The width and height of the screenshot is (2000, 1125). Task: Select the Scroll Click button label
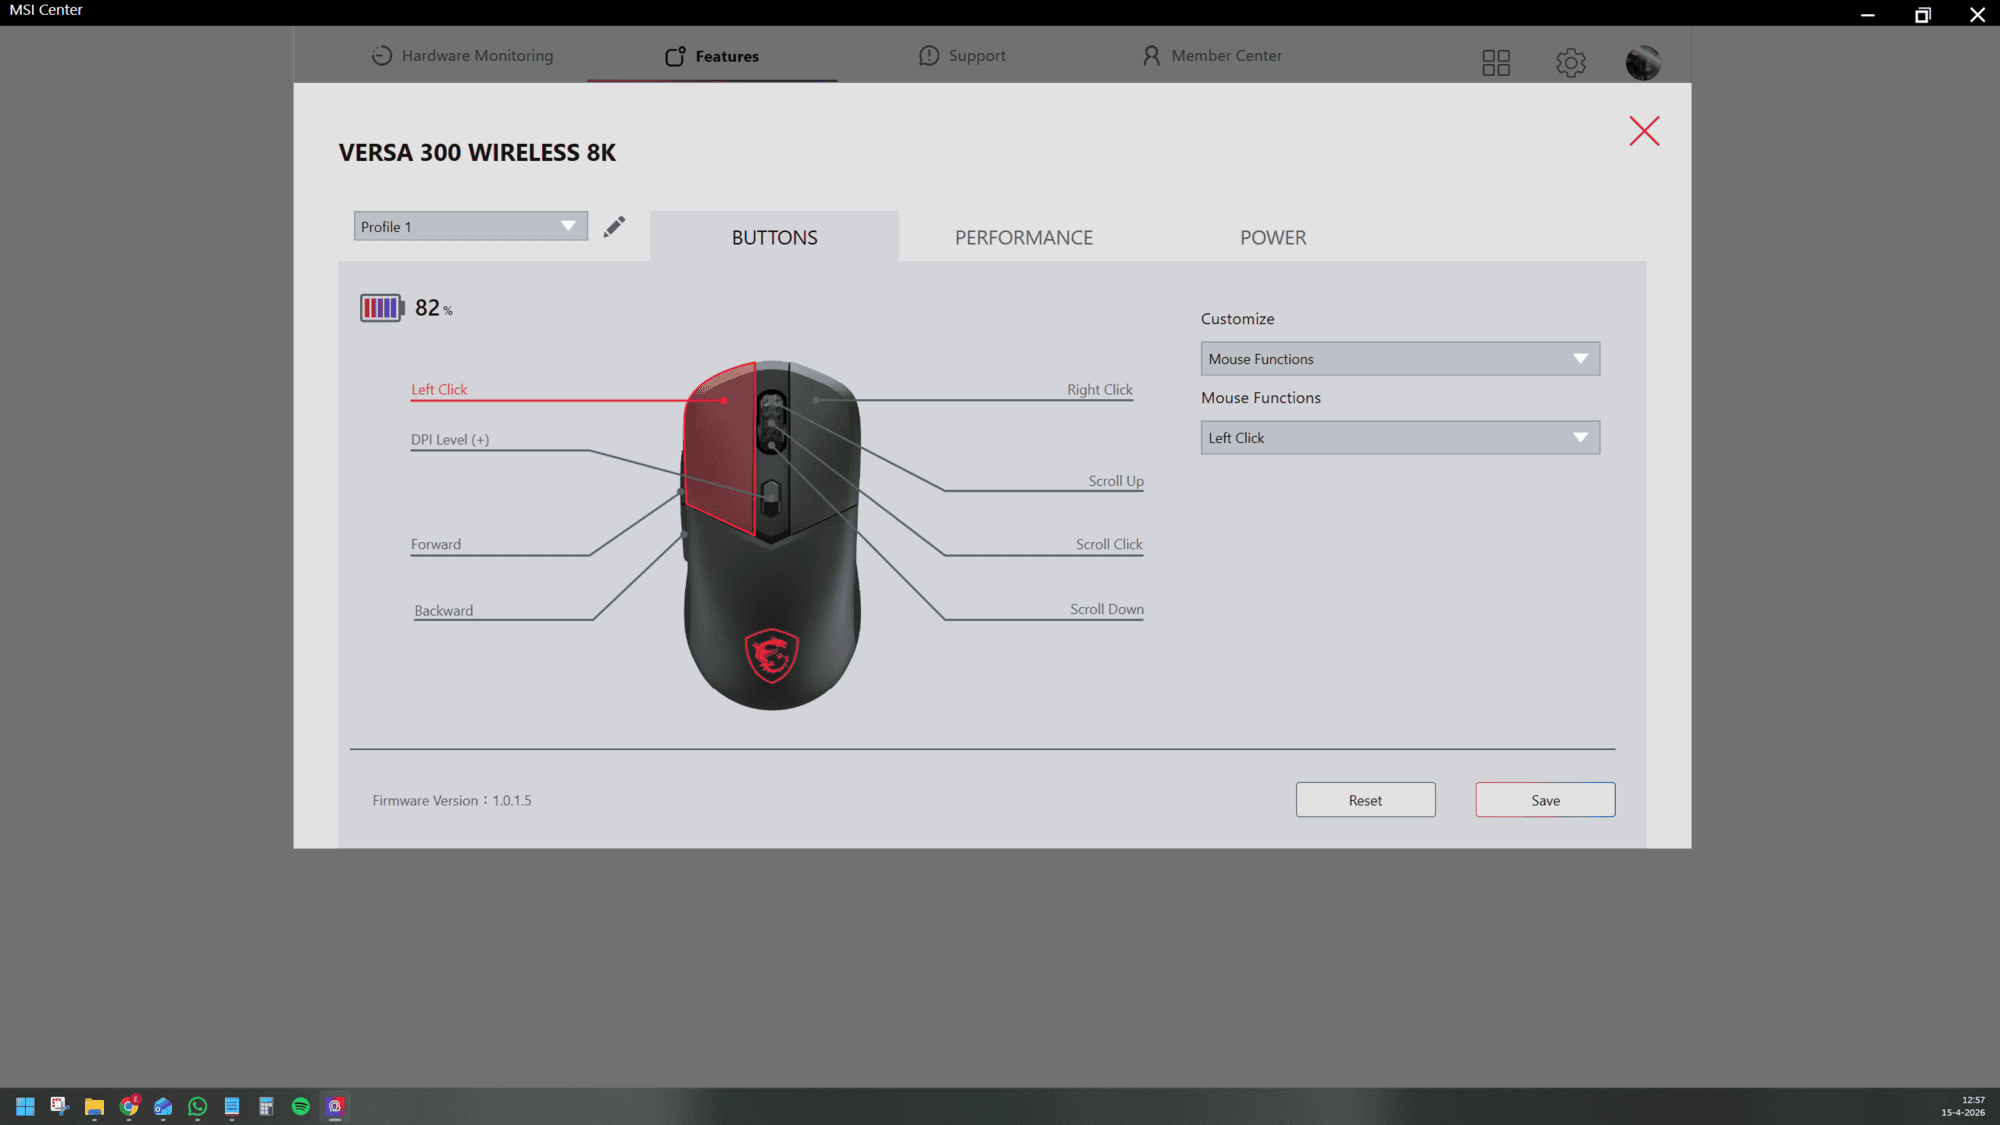(x=1108, y=544)
